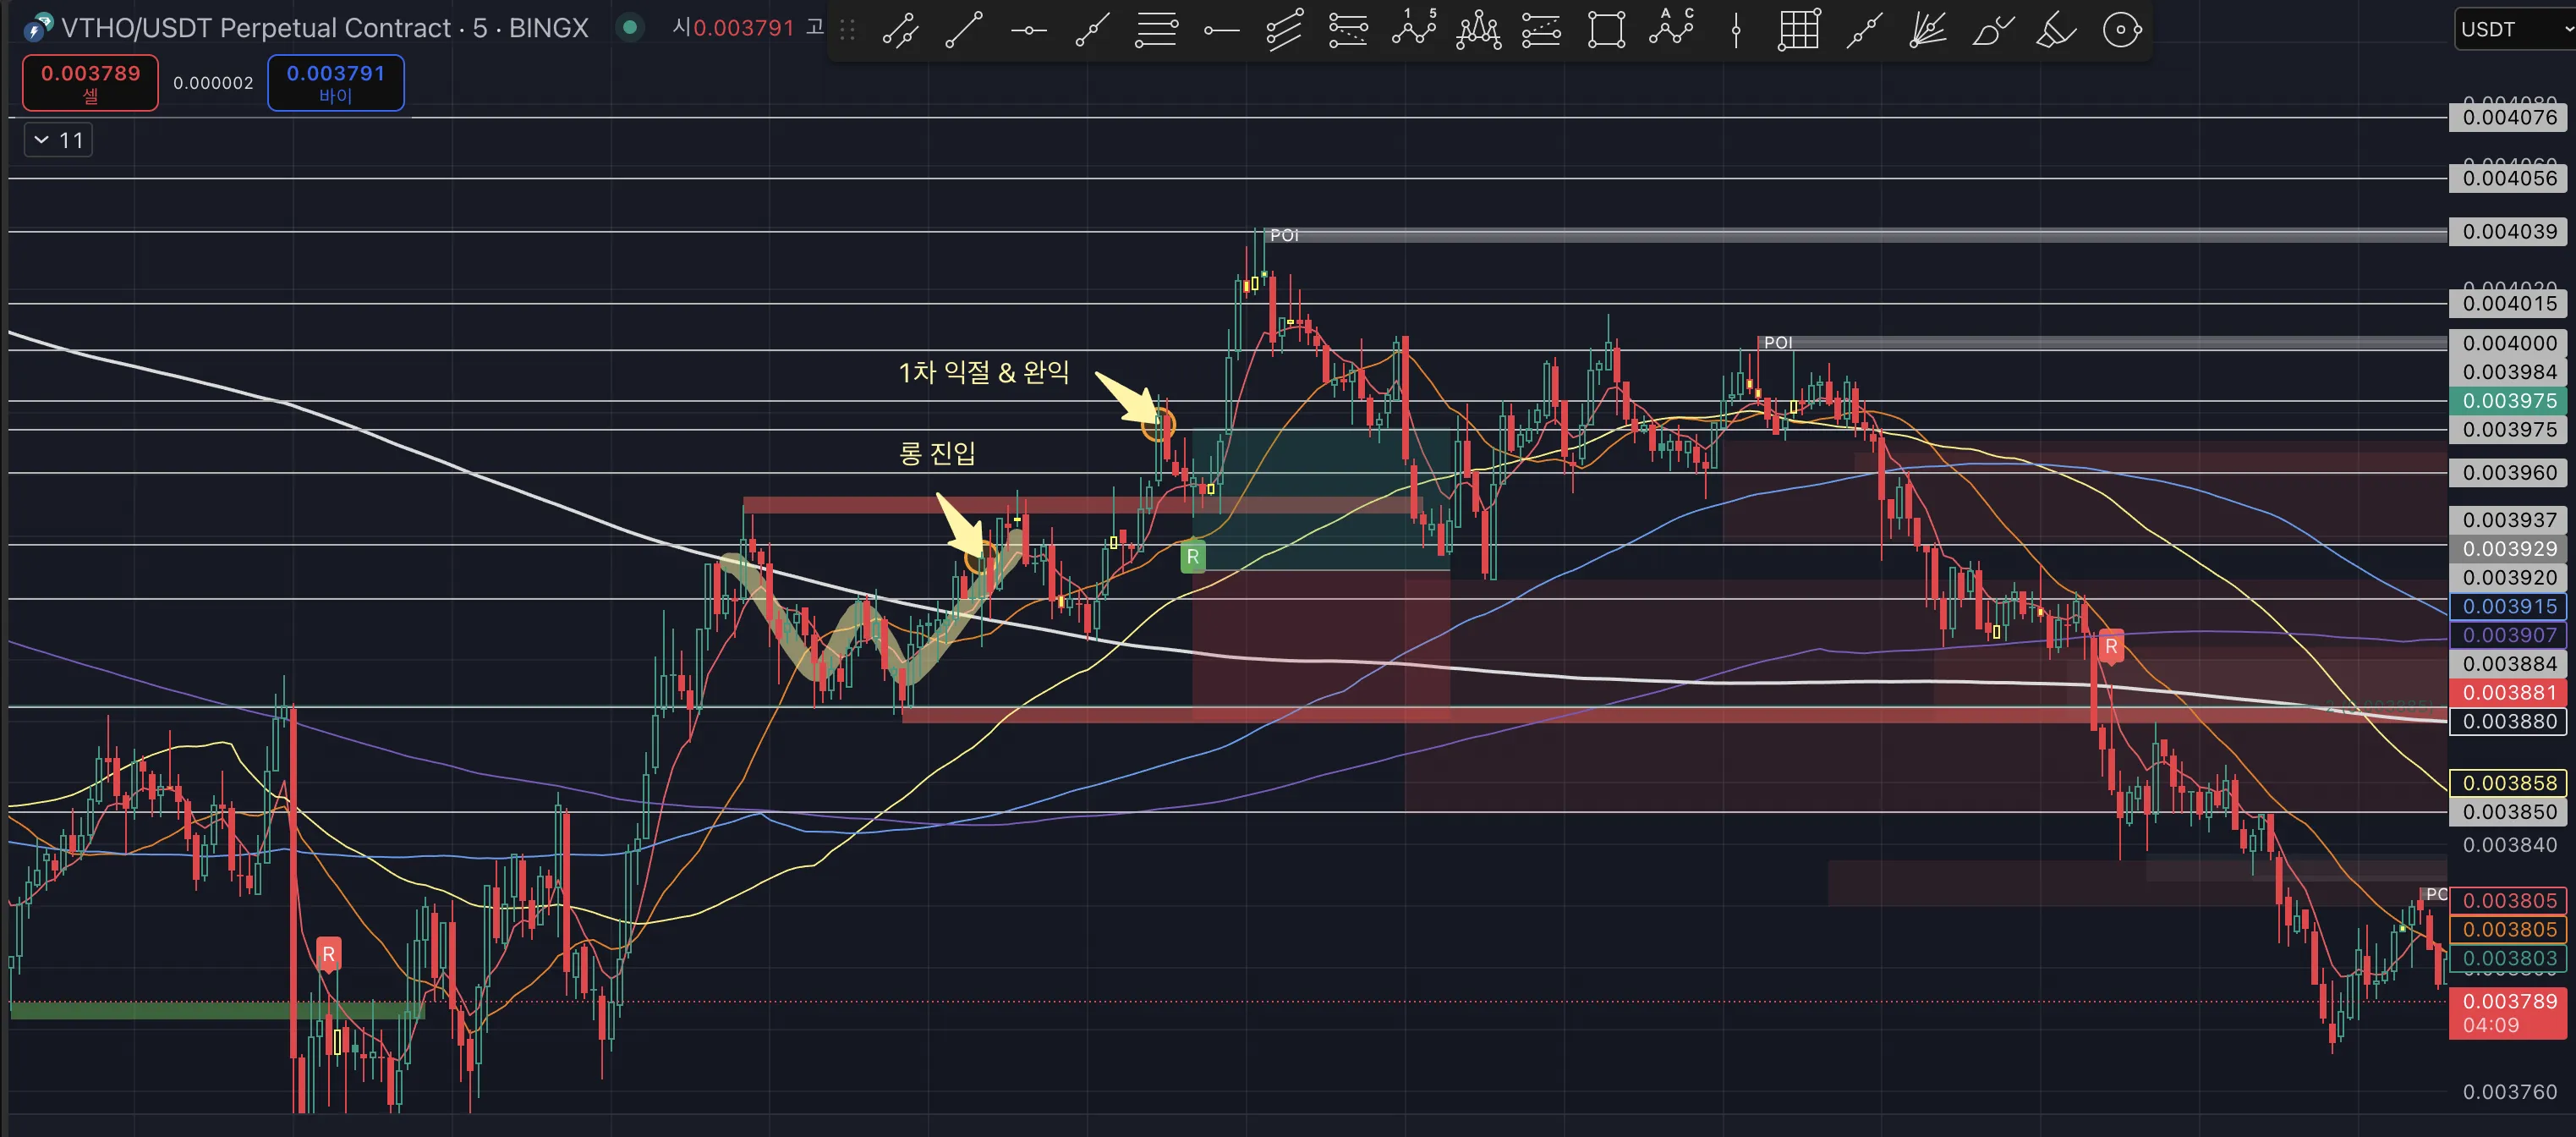The width and height of the screenshot is (2576, 1137).
Task: Click the 0.003984 price axis label
Action: (2508, 372)
